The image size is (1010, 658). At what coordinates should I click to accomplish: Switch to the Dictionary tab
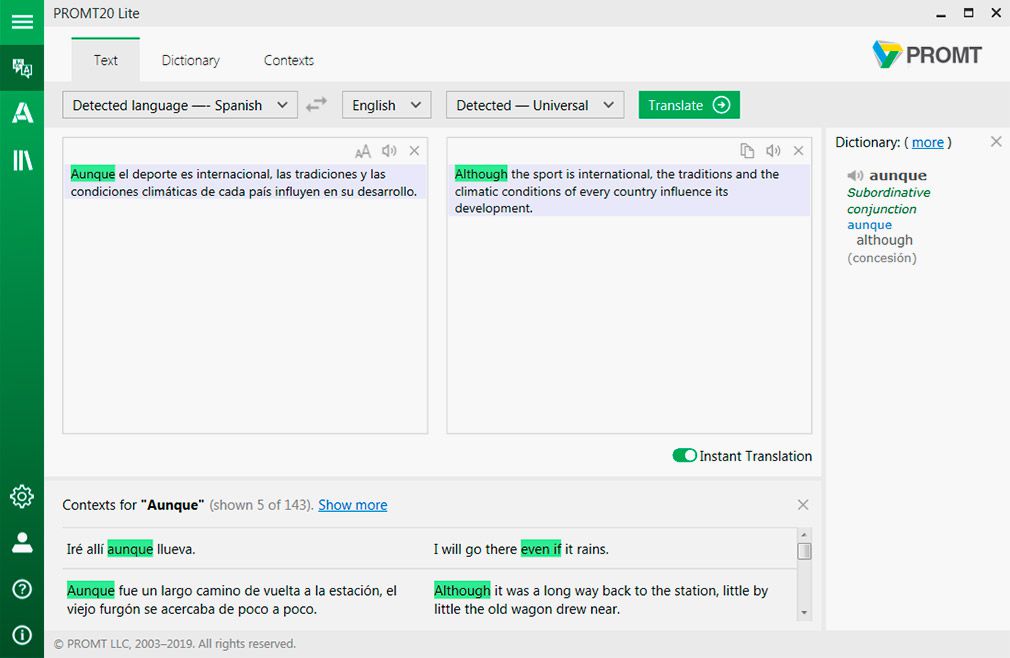191,60
